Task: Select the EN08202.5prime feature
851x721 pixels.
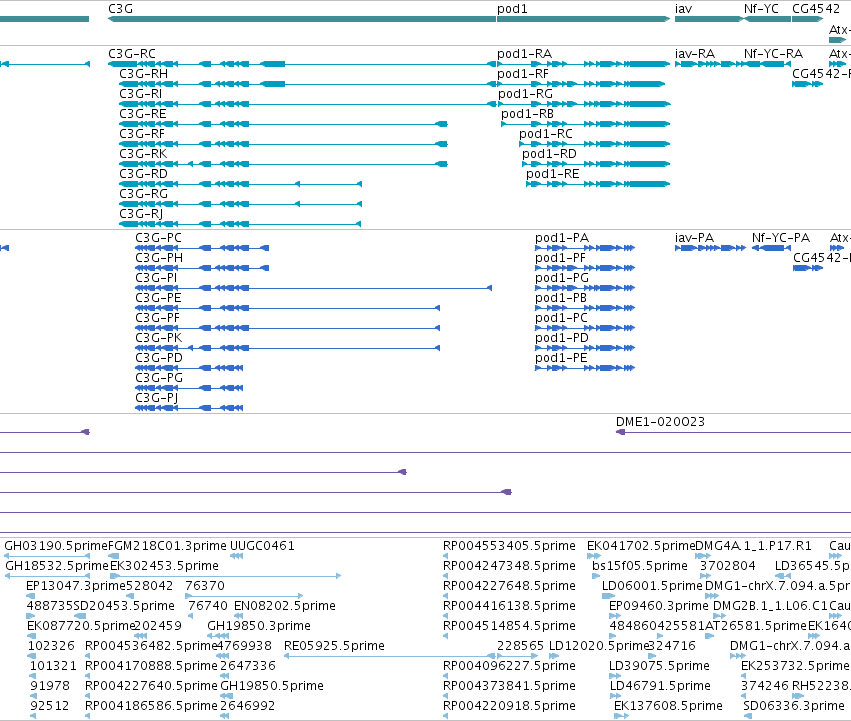Action: [285, 606]
